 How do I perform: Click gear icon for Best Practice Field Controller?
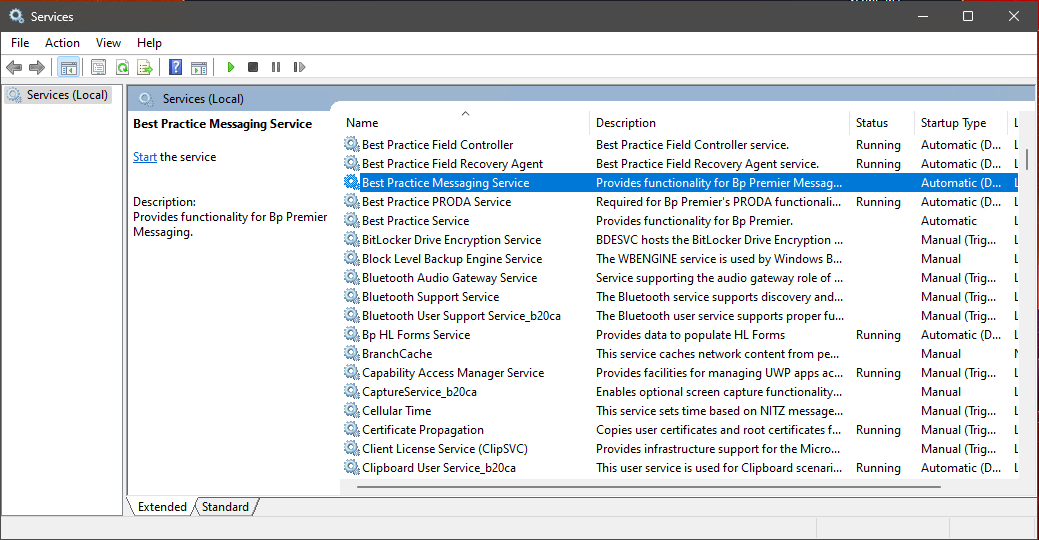[x=351, y=144]
